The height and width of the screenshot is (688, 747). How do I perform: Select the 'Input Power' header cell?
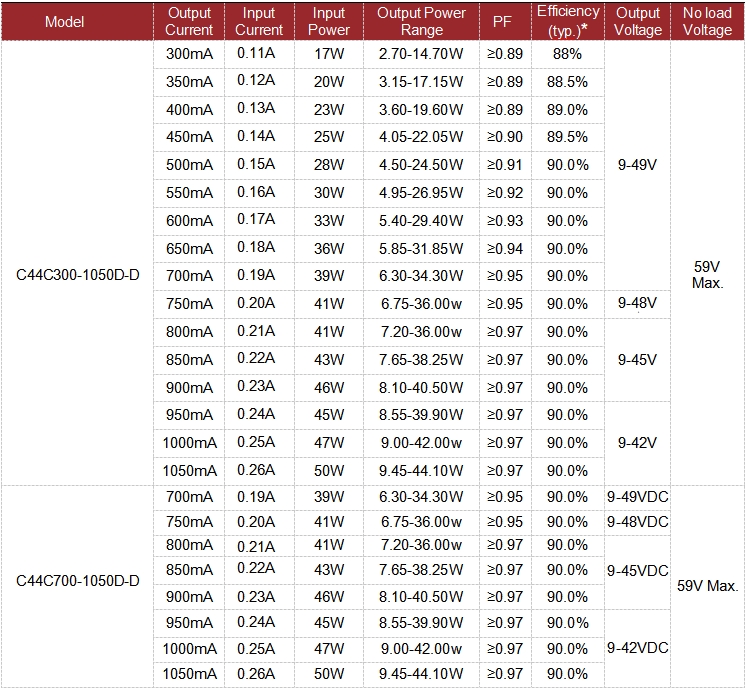pyautogui.click(x=329, y=21)
